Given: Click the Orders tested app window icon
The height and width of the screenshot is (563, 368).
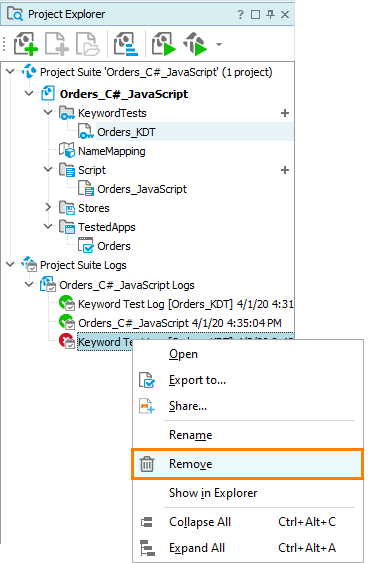Looking at the screenshot, I should click(x=86, y=245).
